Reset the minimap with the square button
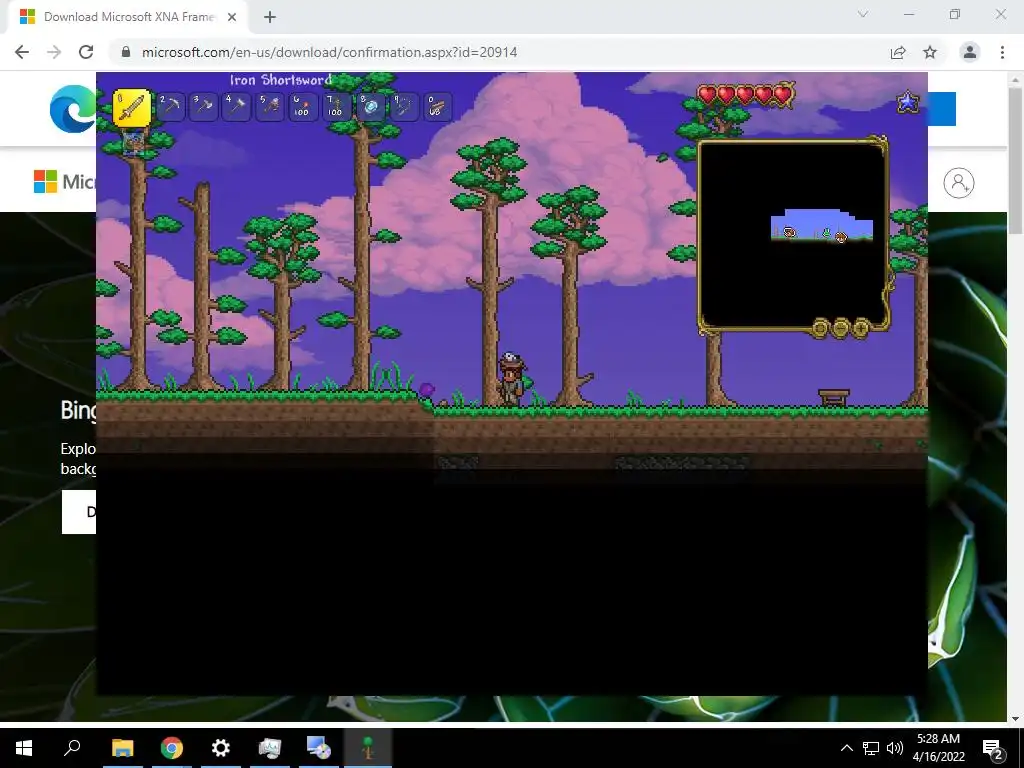Screen dimensions: 1024x768 click(x=820, y=327)
